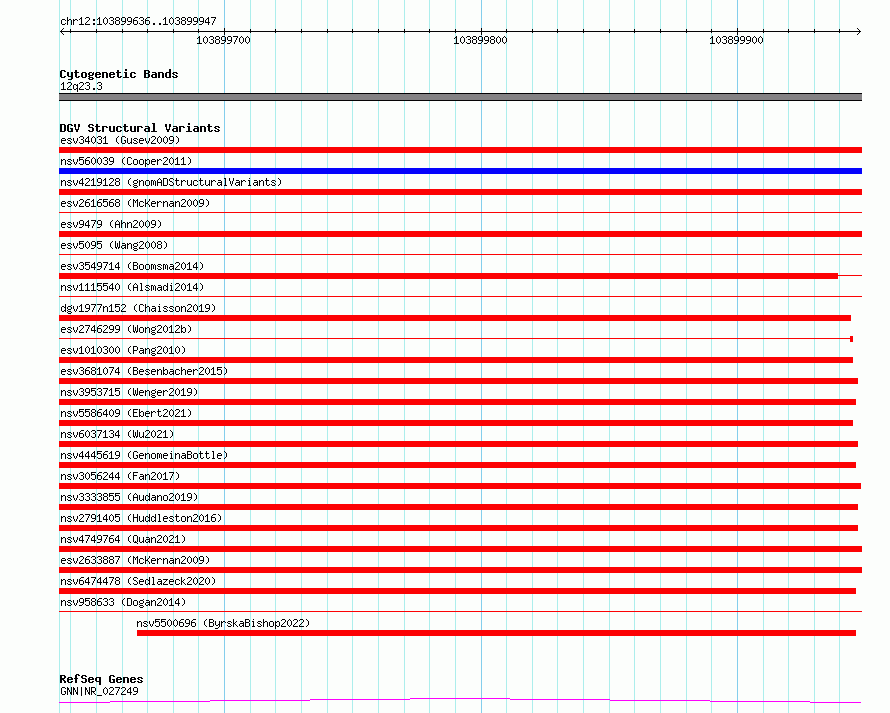Image resolution: width=890 pixels, height=713 pixels.
Task: Select the red bar under esv3549714 (Boomsma2014)
Action: (x=448, y=276)
